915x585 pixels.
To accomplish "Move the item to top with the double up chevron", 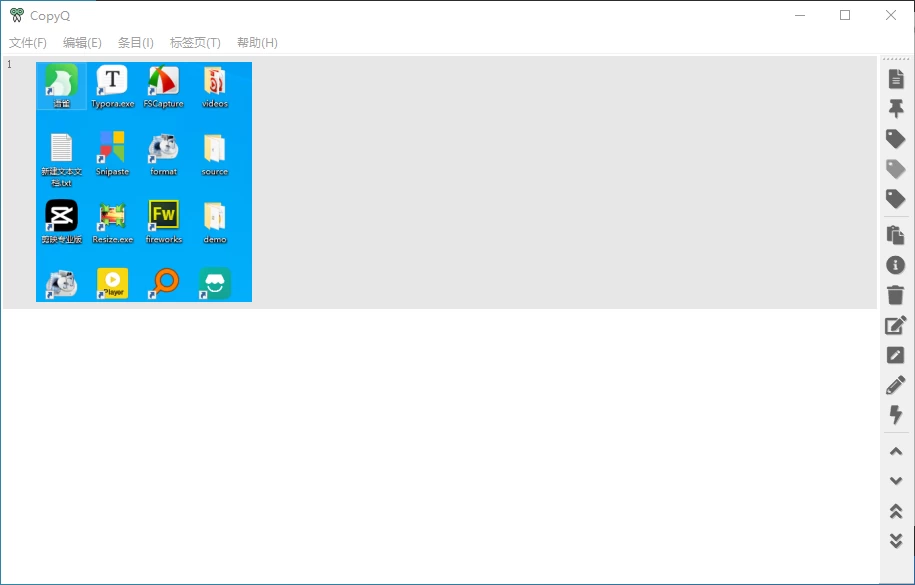I will (896, 511).
